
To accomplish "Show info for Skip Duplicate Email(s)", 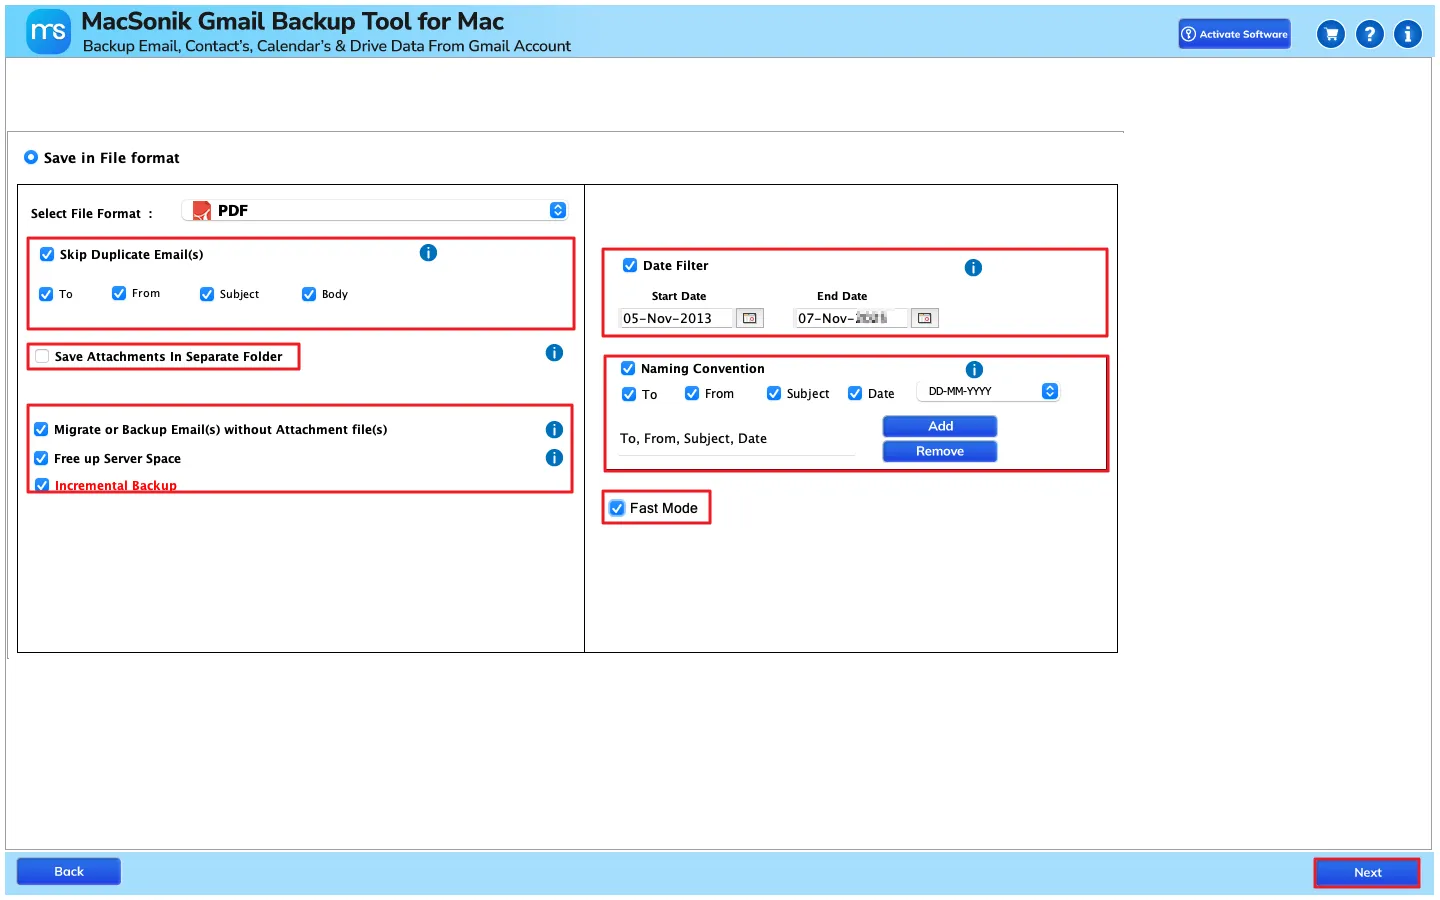I will pyautogui.click(x=428, y=253).
